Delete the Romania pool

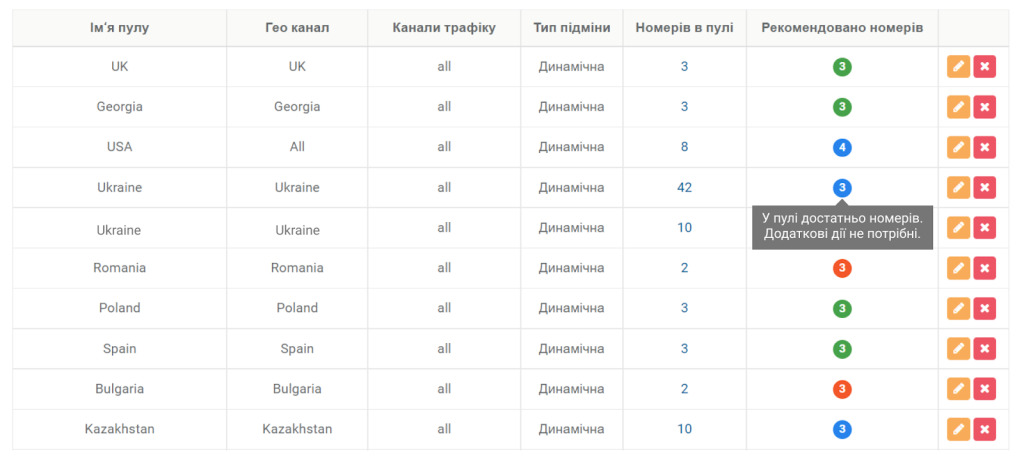pyautogui.click(x=984, y=268)
